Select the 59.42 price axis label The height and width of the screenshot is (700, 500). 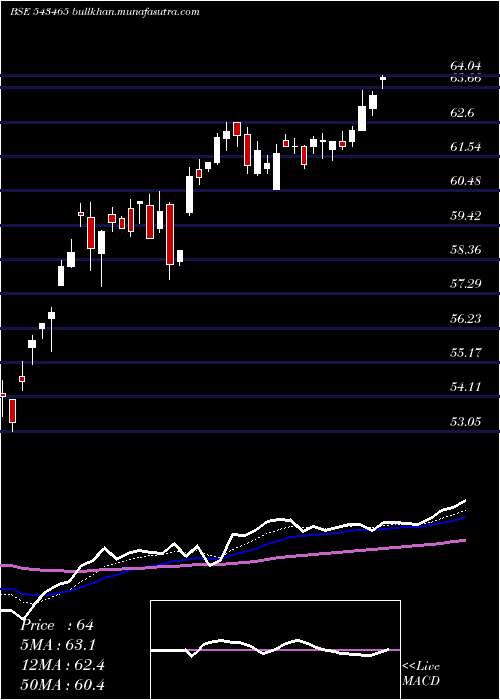point(466,216)
